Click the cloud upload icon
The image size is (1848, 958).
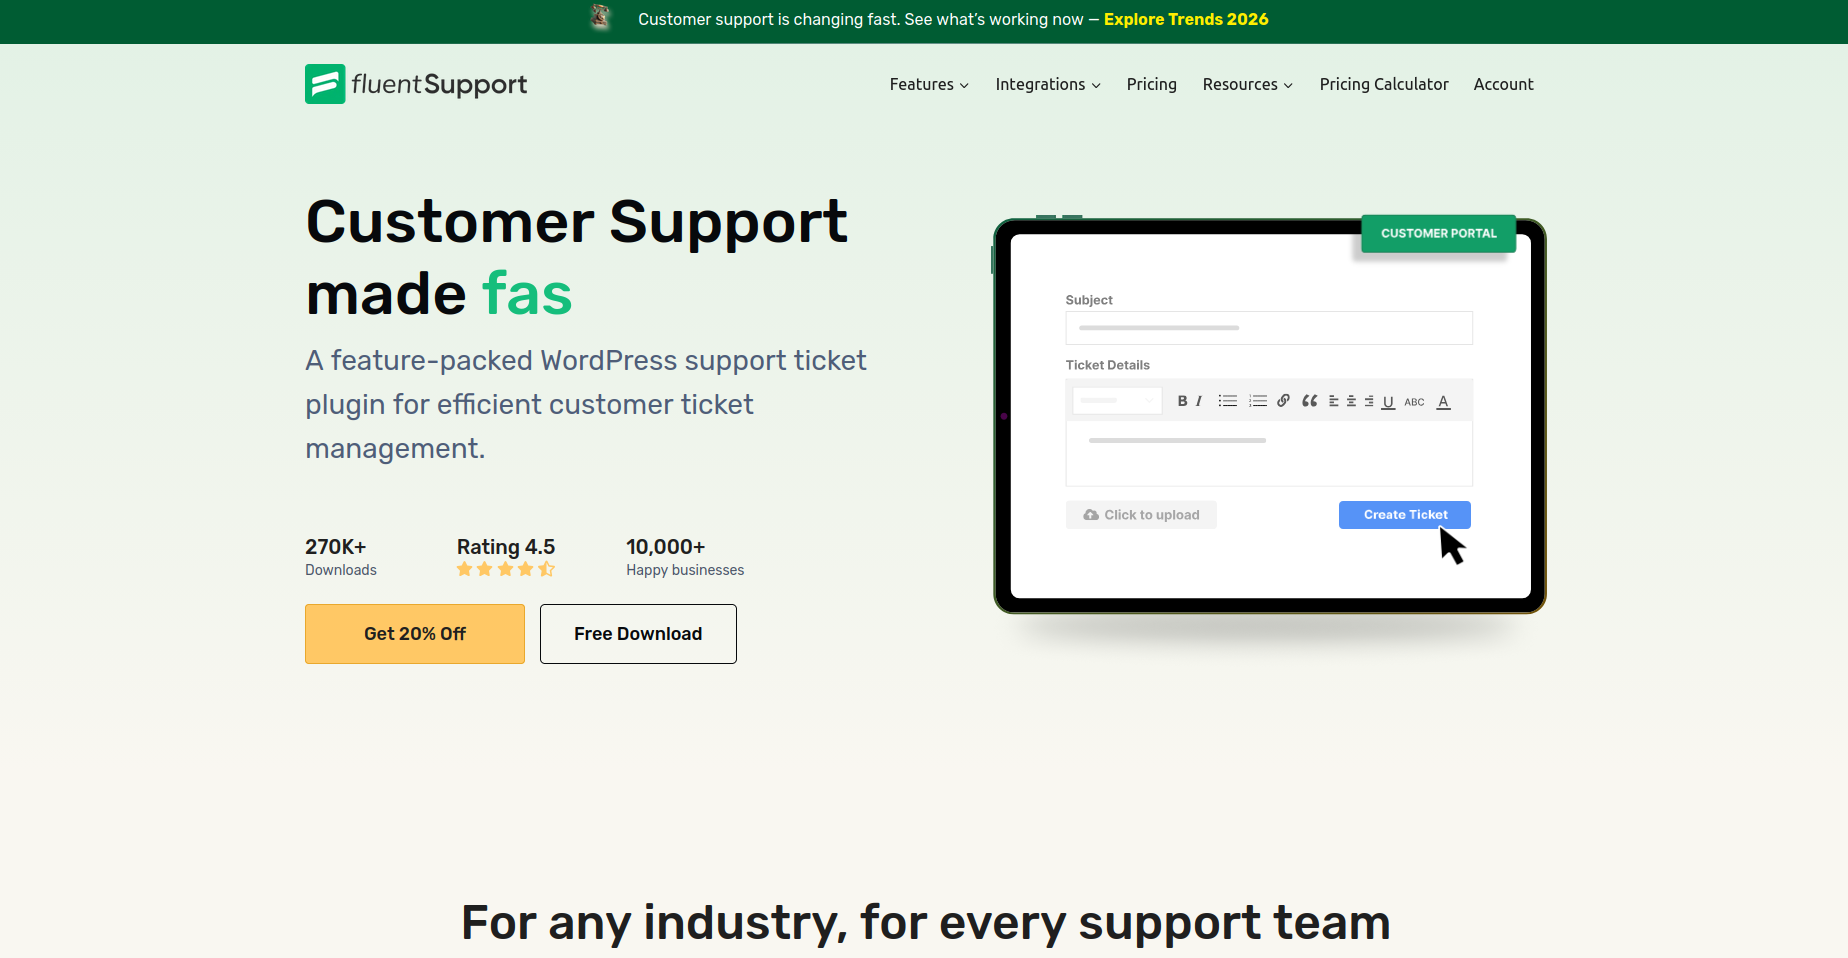(x=1091, y=515)
